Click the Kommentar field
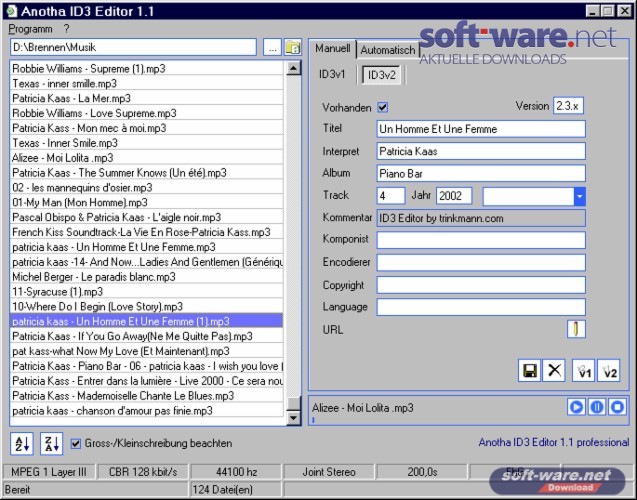 click(x=481, y=219)
